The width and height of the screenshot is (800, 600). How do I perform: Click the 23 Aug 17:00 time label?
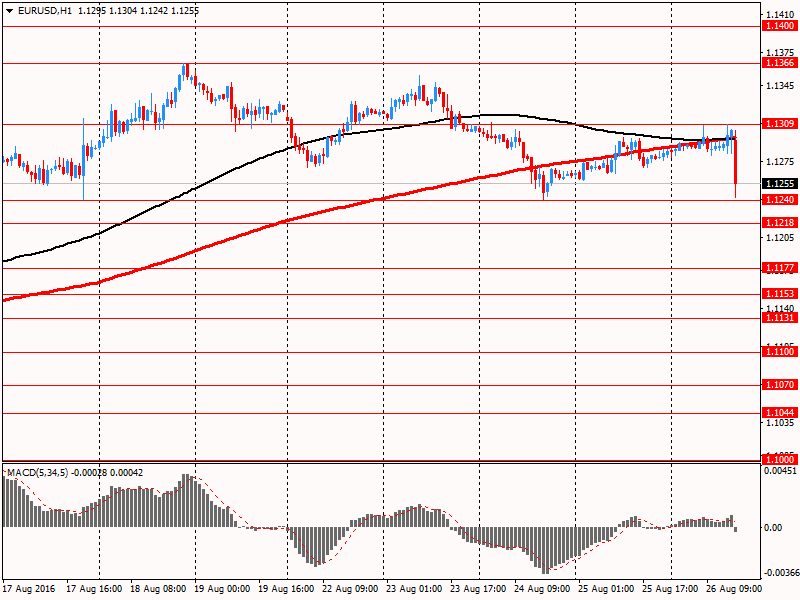(478, 589)
